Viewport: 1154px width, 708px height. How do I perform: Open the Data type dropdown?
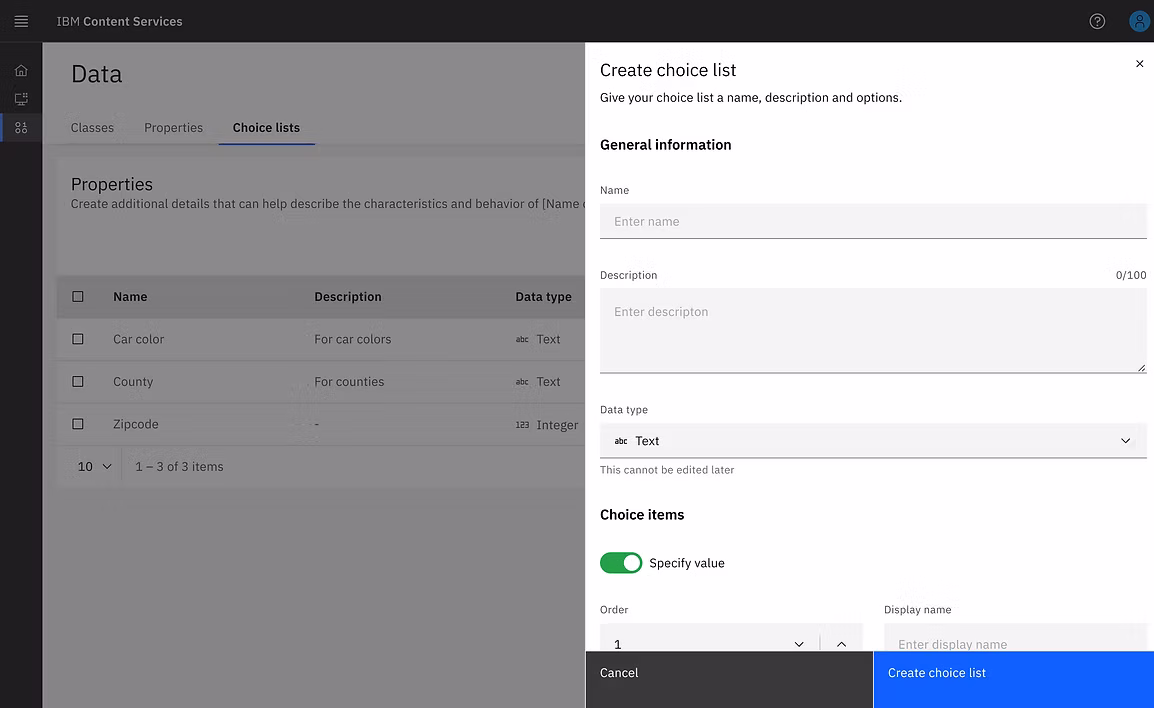coord(873,441)
